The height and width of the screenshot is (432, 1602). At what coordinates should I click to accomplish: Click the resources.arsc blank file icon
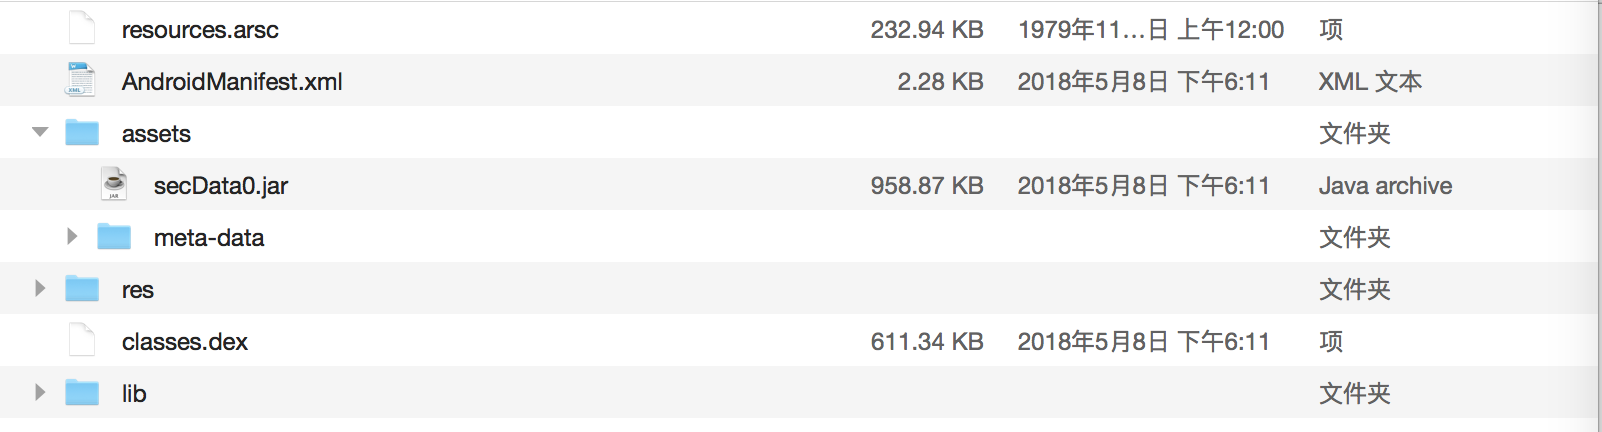coord(82,28)
